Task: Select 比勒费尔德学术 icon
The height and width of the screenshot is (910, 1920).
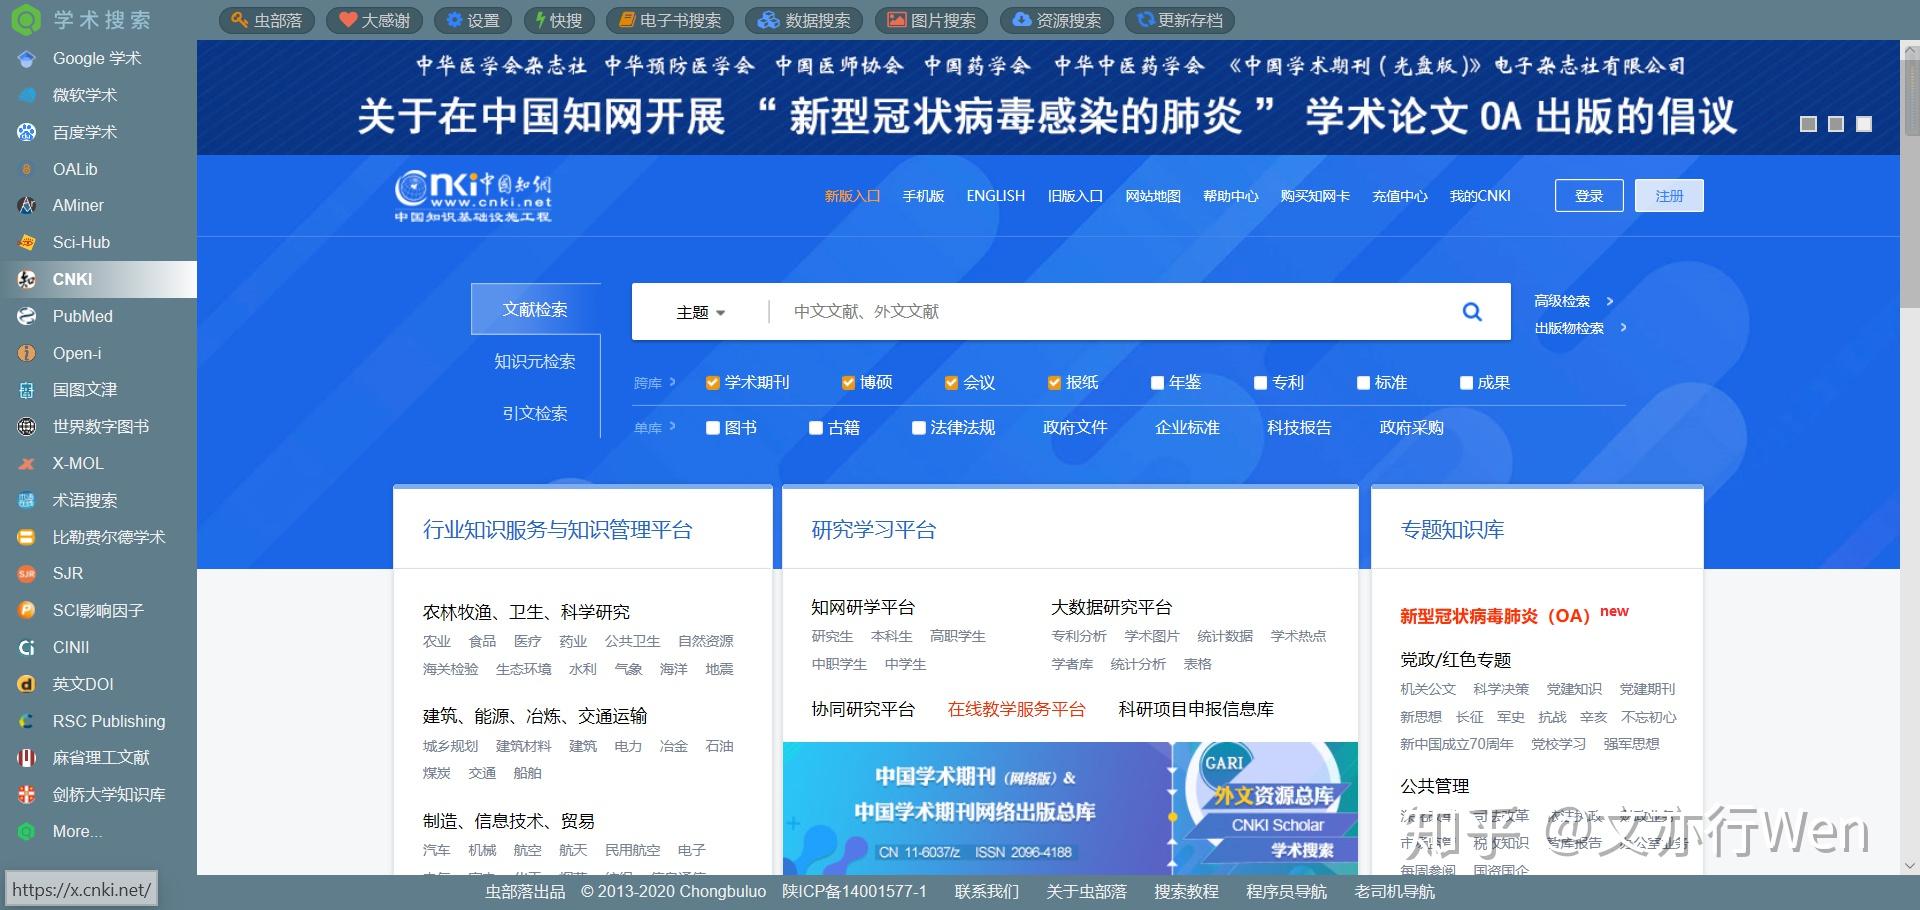Action: click(x=27, y=537)
